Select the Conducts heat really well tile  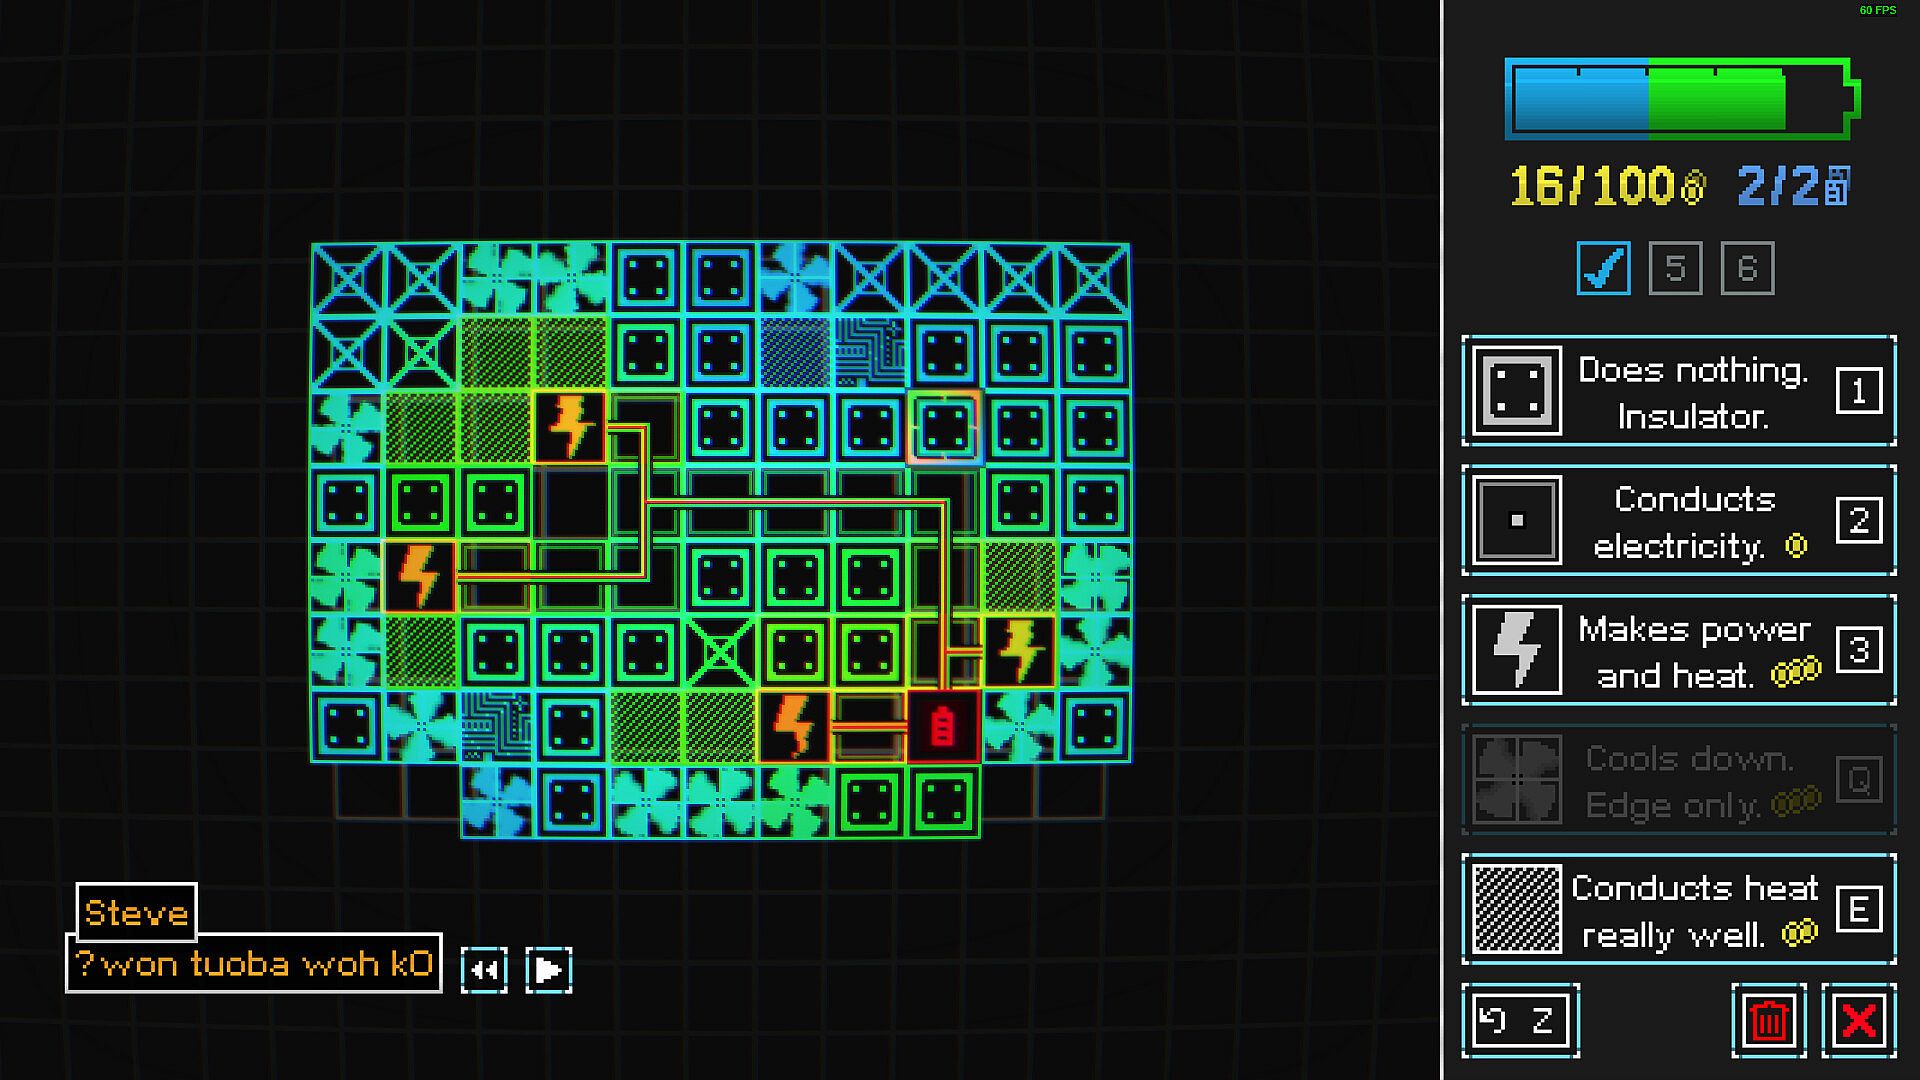[x=1678, y=909]
